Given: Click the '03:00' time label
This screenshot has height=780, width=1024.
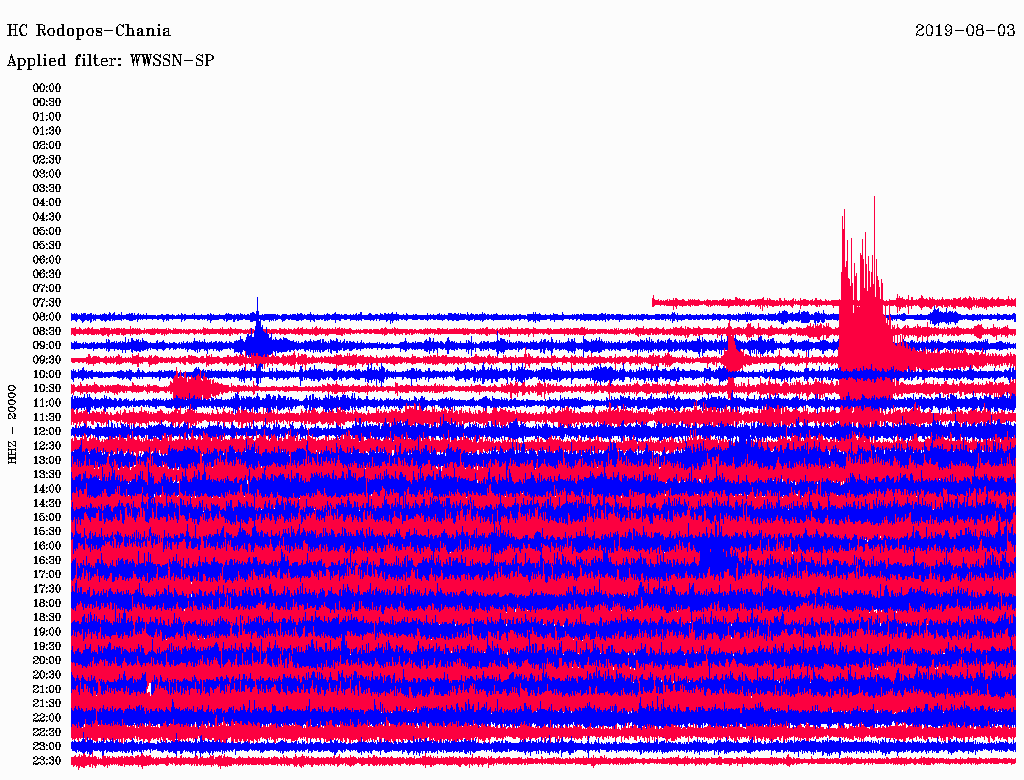Looking at the screenshot, I should pyautogui.click(x=47, y=174).
